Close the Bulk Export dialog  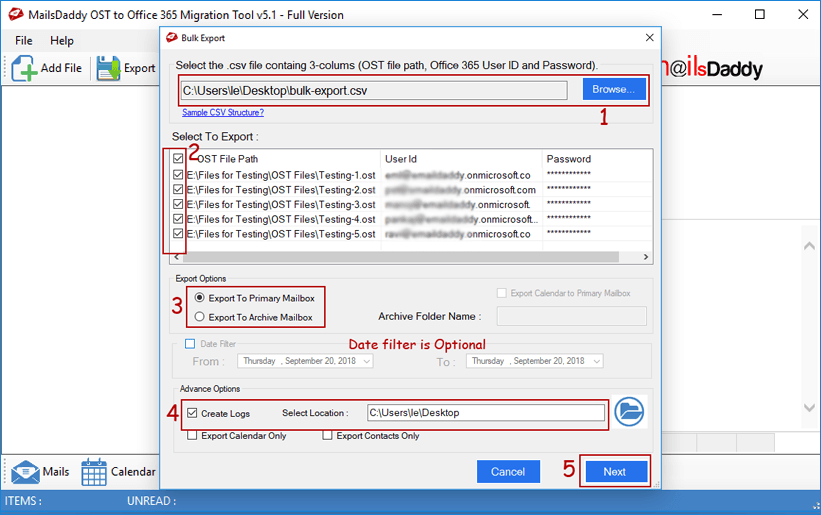(x=649, y=38)
